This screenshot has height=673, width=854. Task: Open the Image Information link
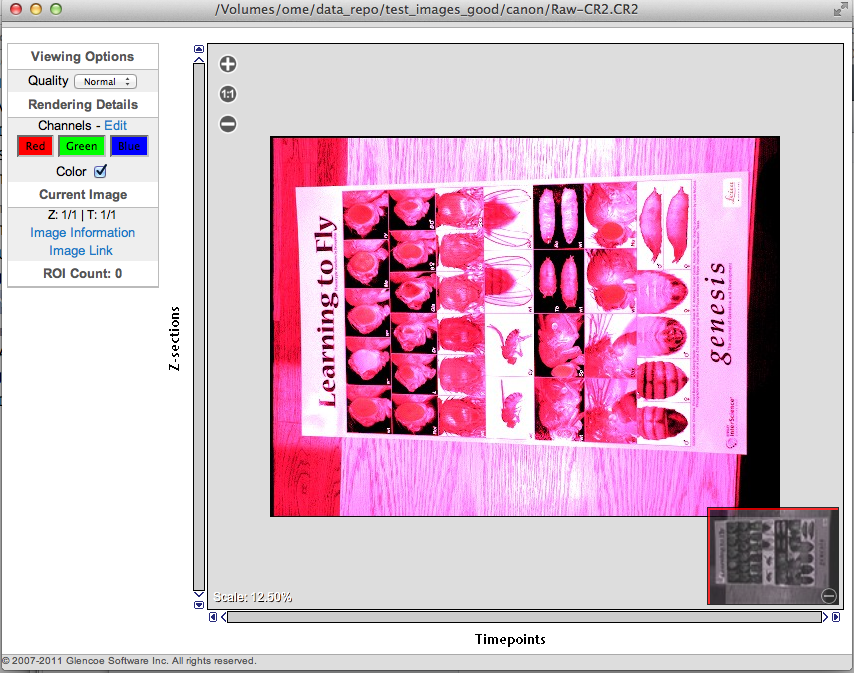pos(82,233)
